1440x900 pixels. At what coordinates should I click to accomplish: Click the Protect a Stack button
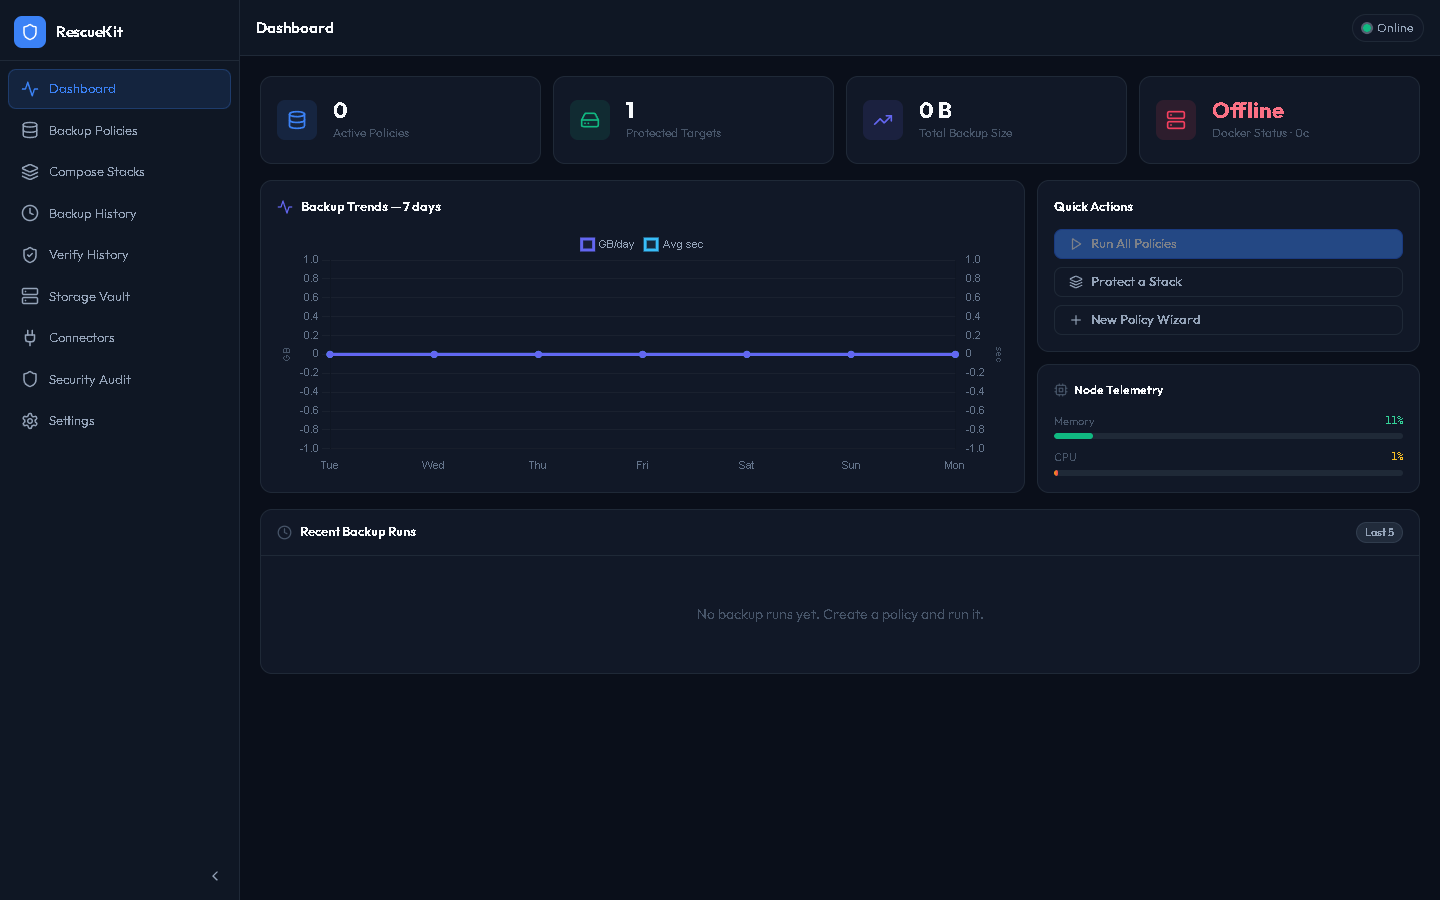tap(1228, 282)
